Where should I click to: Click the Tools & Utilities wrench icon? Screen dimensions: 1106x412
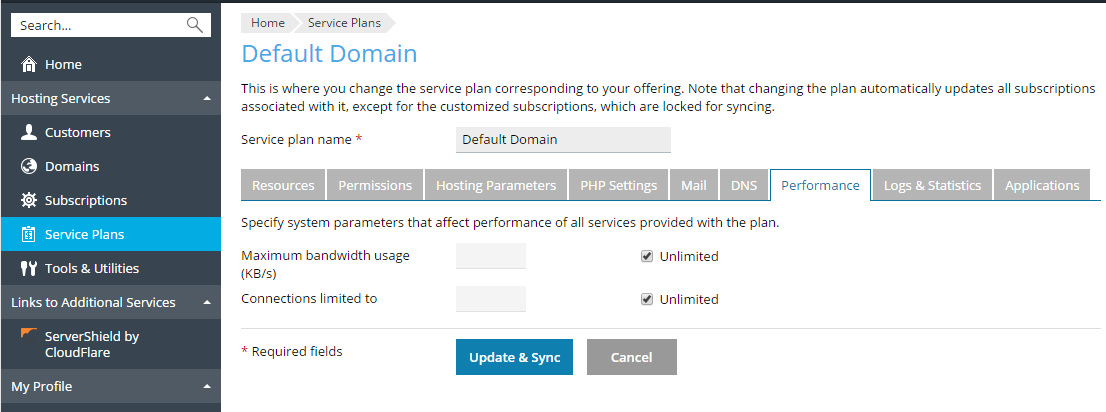(29, 269)
